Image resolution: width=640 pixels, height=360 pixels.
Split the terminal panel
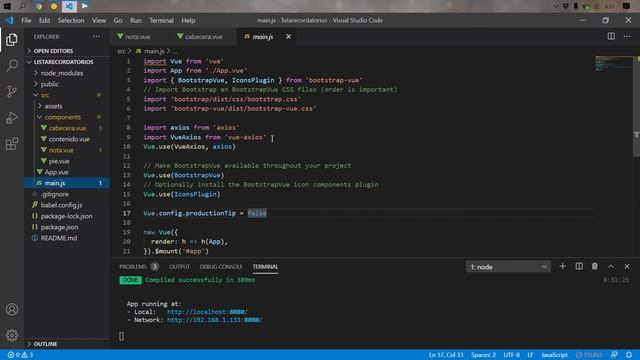click(579, 266)
